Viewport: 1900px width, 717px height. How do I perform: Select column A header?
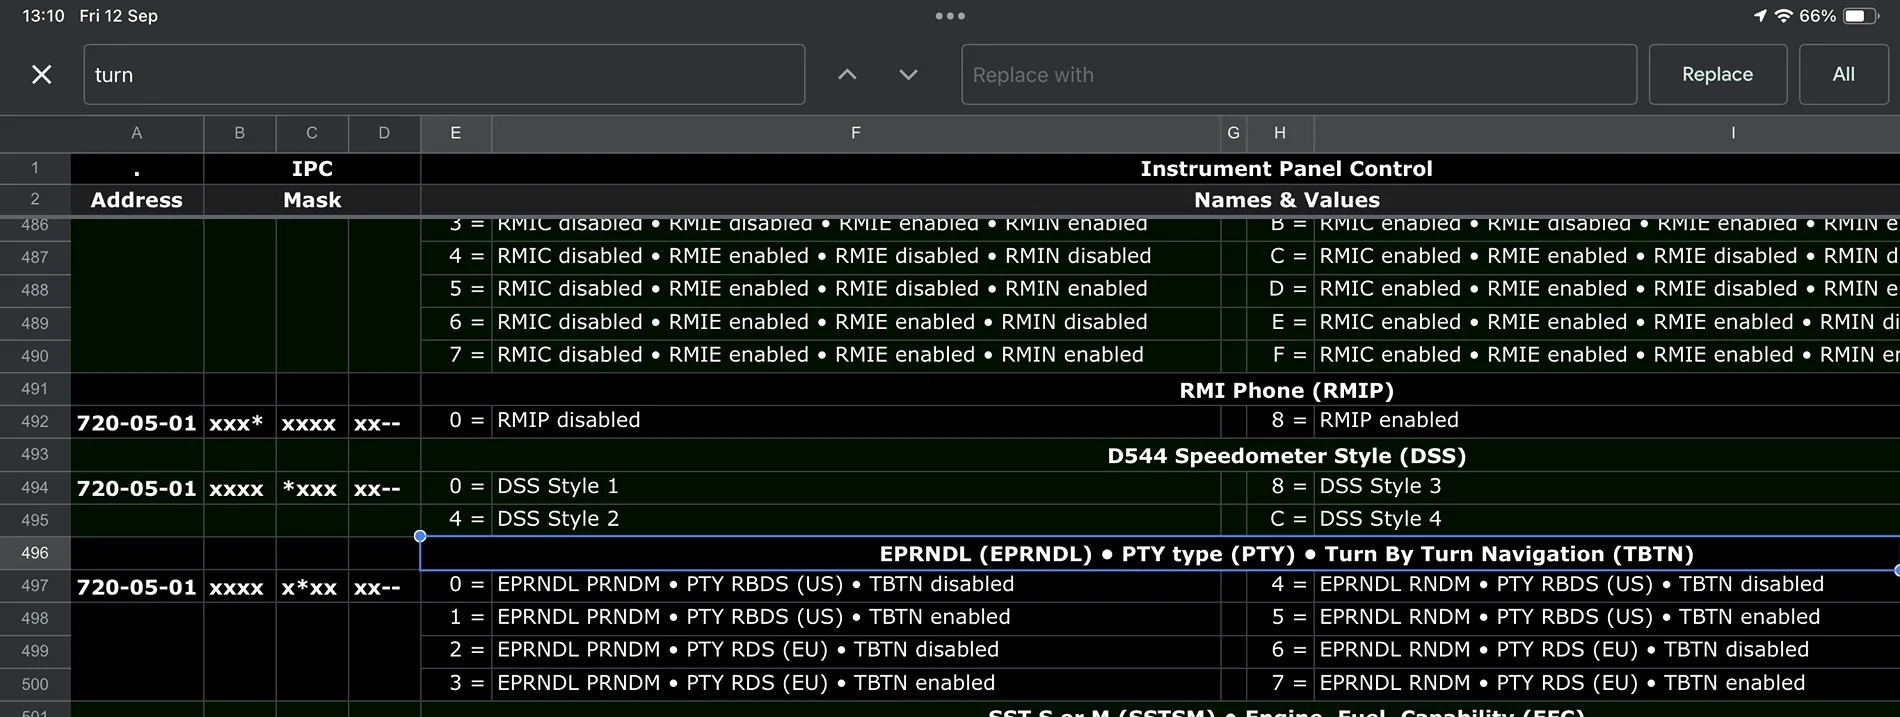tap(137, 133)
